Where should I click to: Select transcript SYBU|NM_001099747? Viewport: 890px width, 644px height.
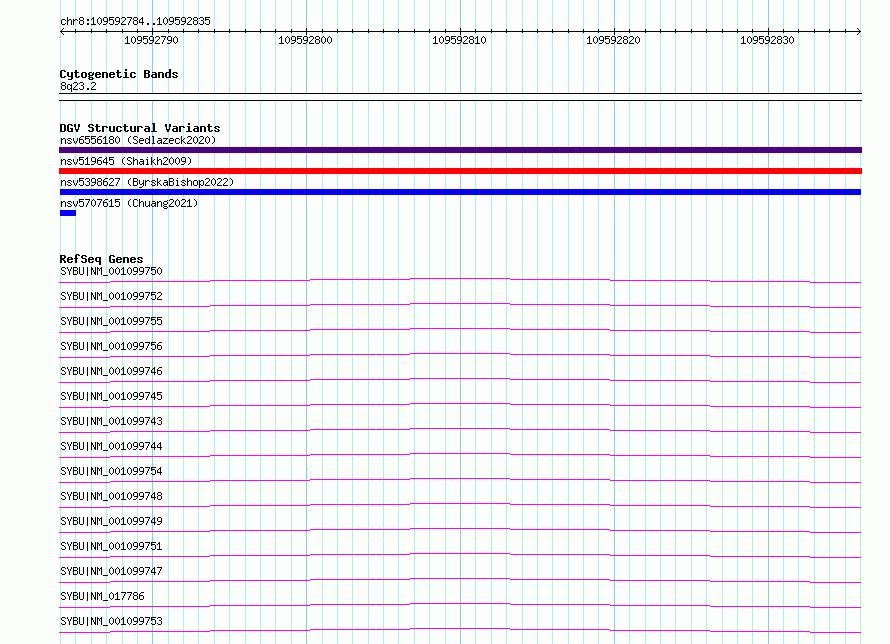[x=111, y=571]
